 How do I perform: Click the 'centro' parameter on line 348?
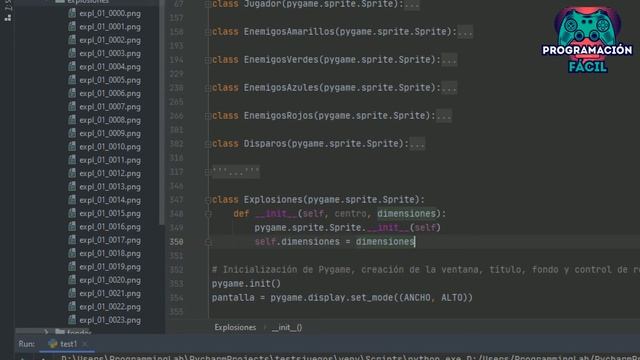click(x=350, y=214)
